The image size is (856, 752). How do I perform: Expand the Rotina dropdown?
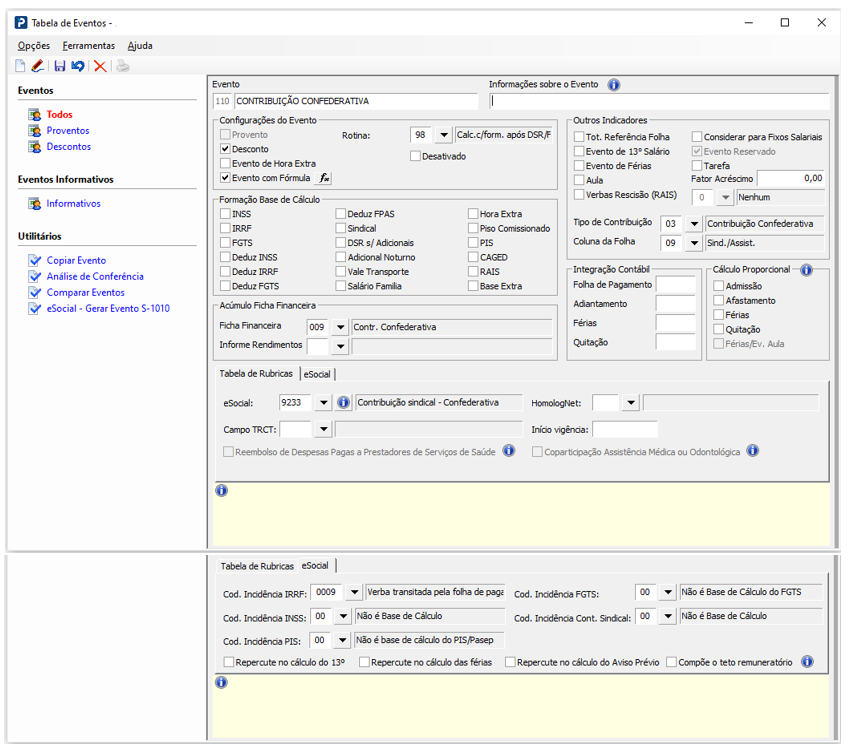pyautogui.click(x=444, y=135)
